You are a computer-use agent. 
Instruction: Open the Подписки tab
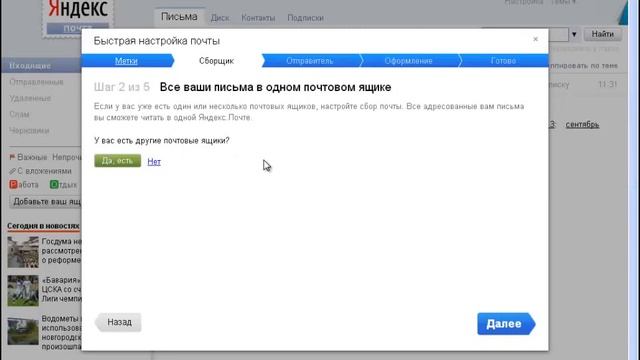pos(305,18)
